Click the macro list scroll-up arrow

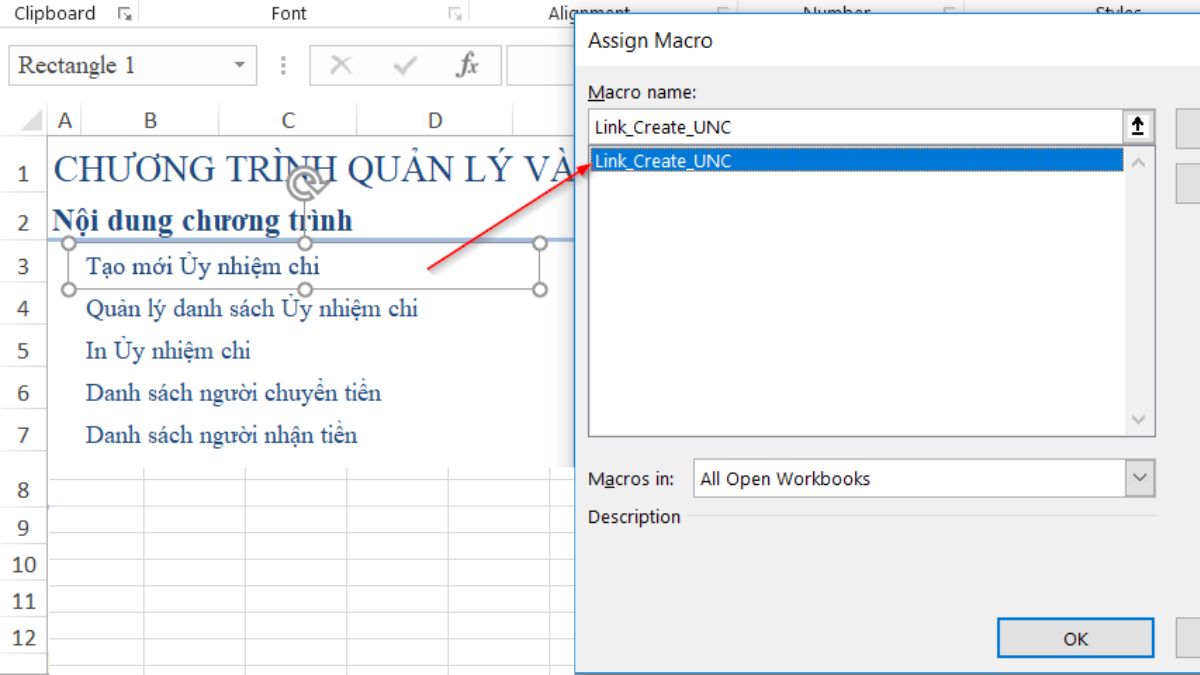[x=1138, y=162]
